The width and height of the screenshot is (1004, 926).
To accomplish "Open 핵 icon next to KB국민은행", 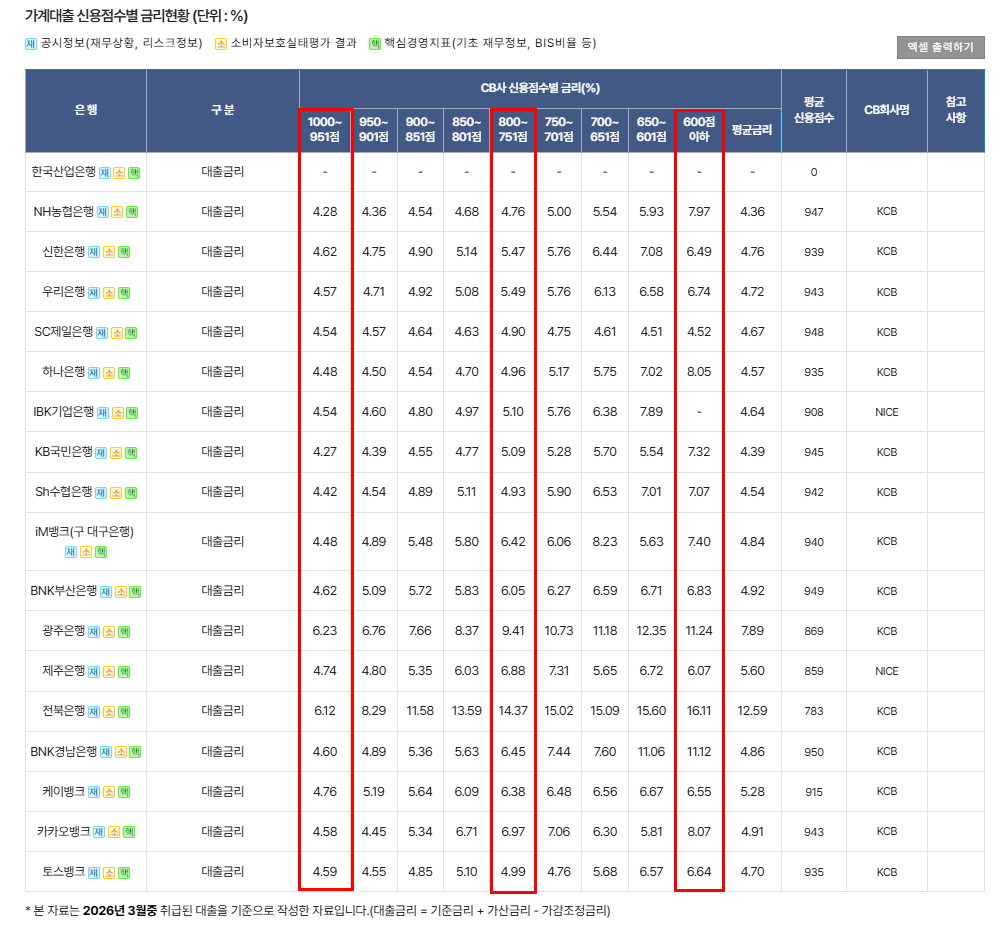I will tap(131, 453).
